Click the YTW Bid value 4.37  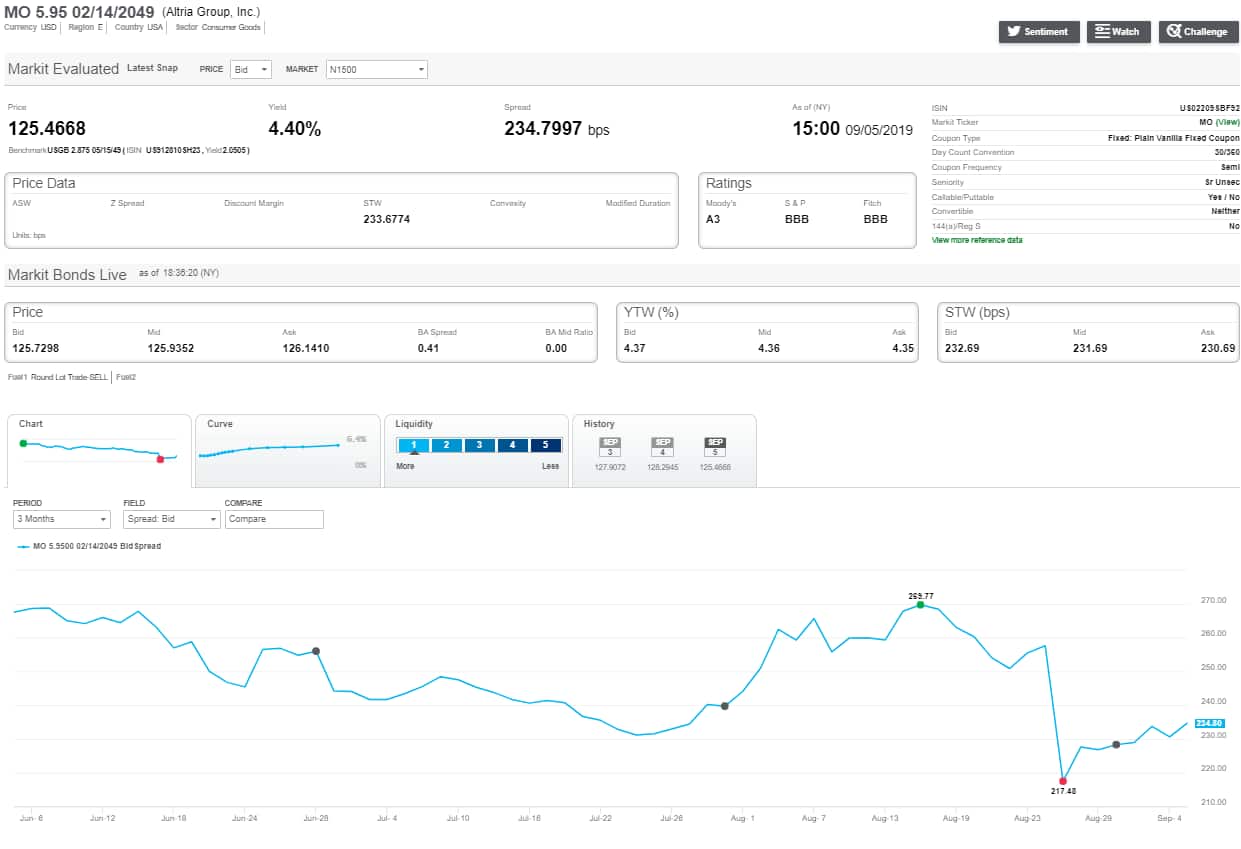click(x=635, y=348)
